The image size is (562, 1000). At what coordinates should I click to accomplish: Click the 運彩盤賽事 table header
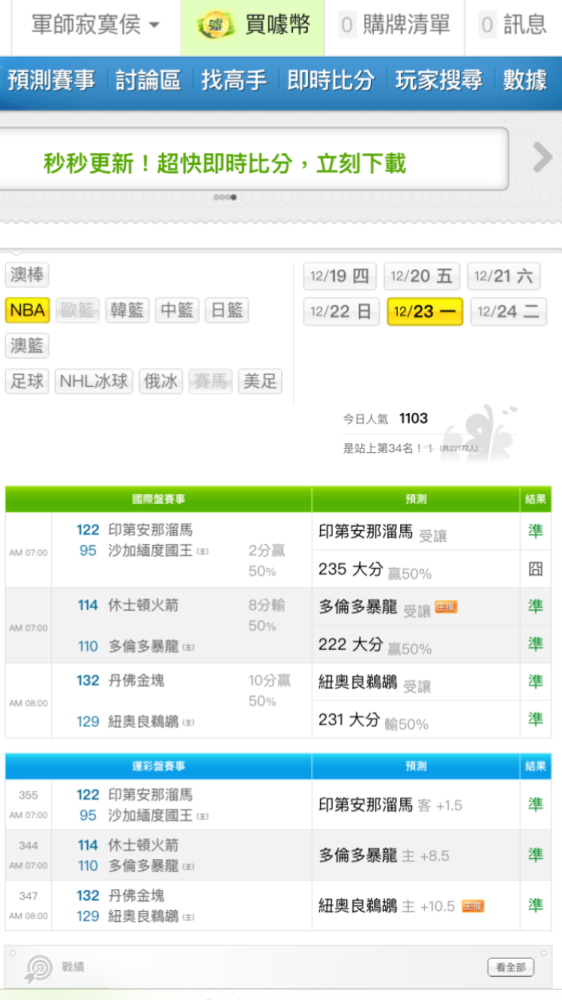(159, 766)
